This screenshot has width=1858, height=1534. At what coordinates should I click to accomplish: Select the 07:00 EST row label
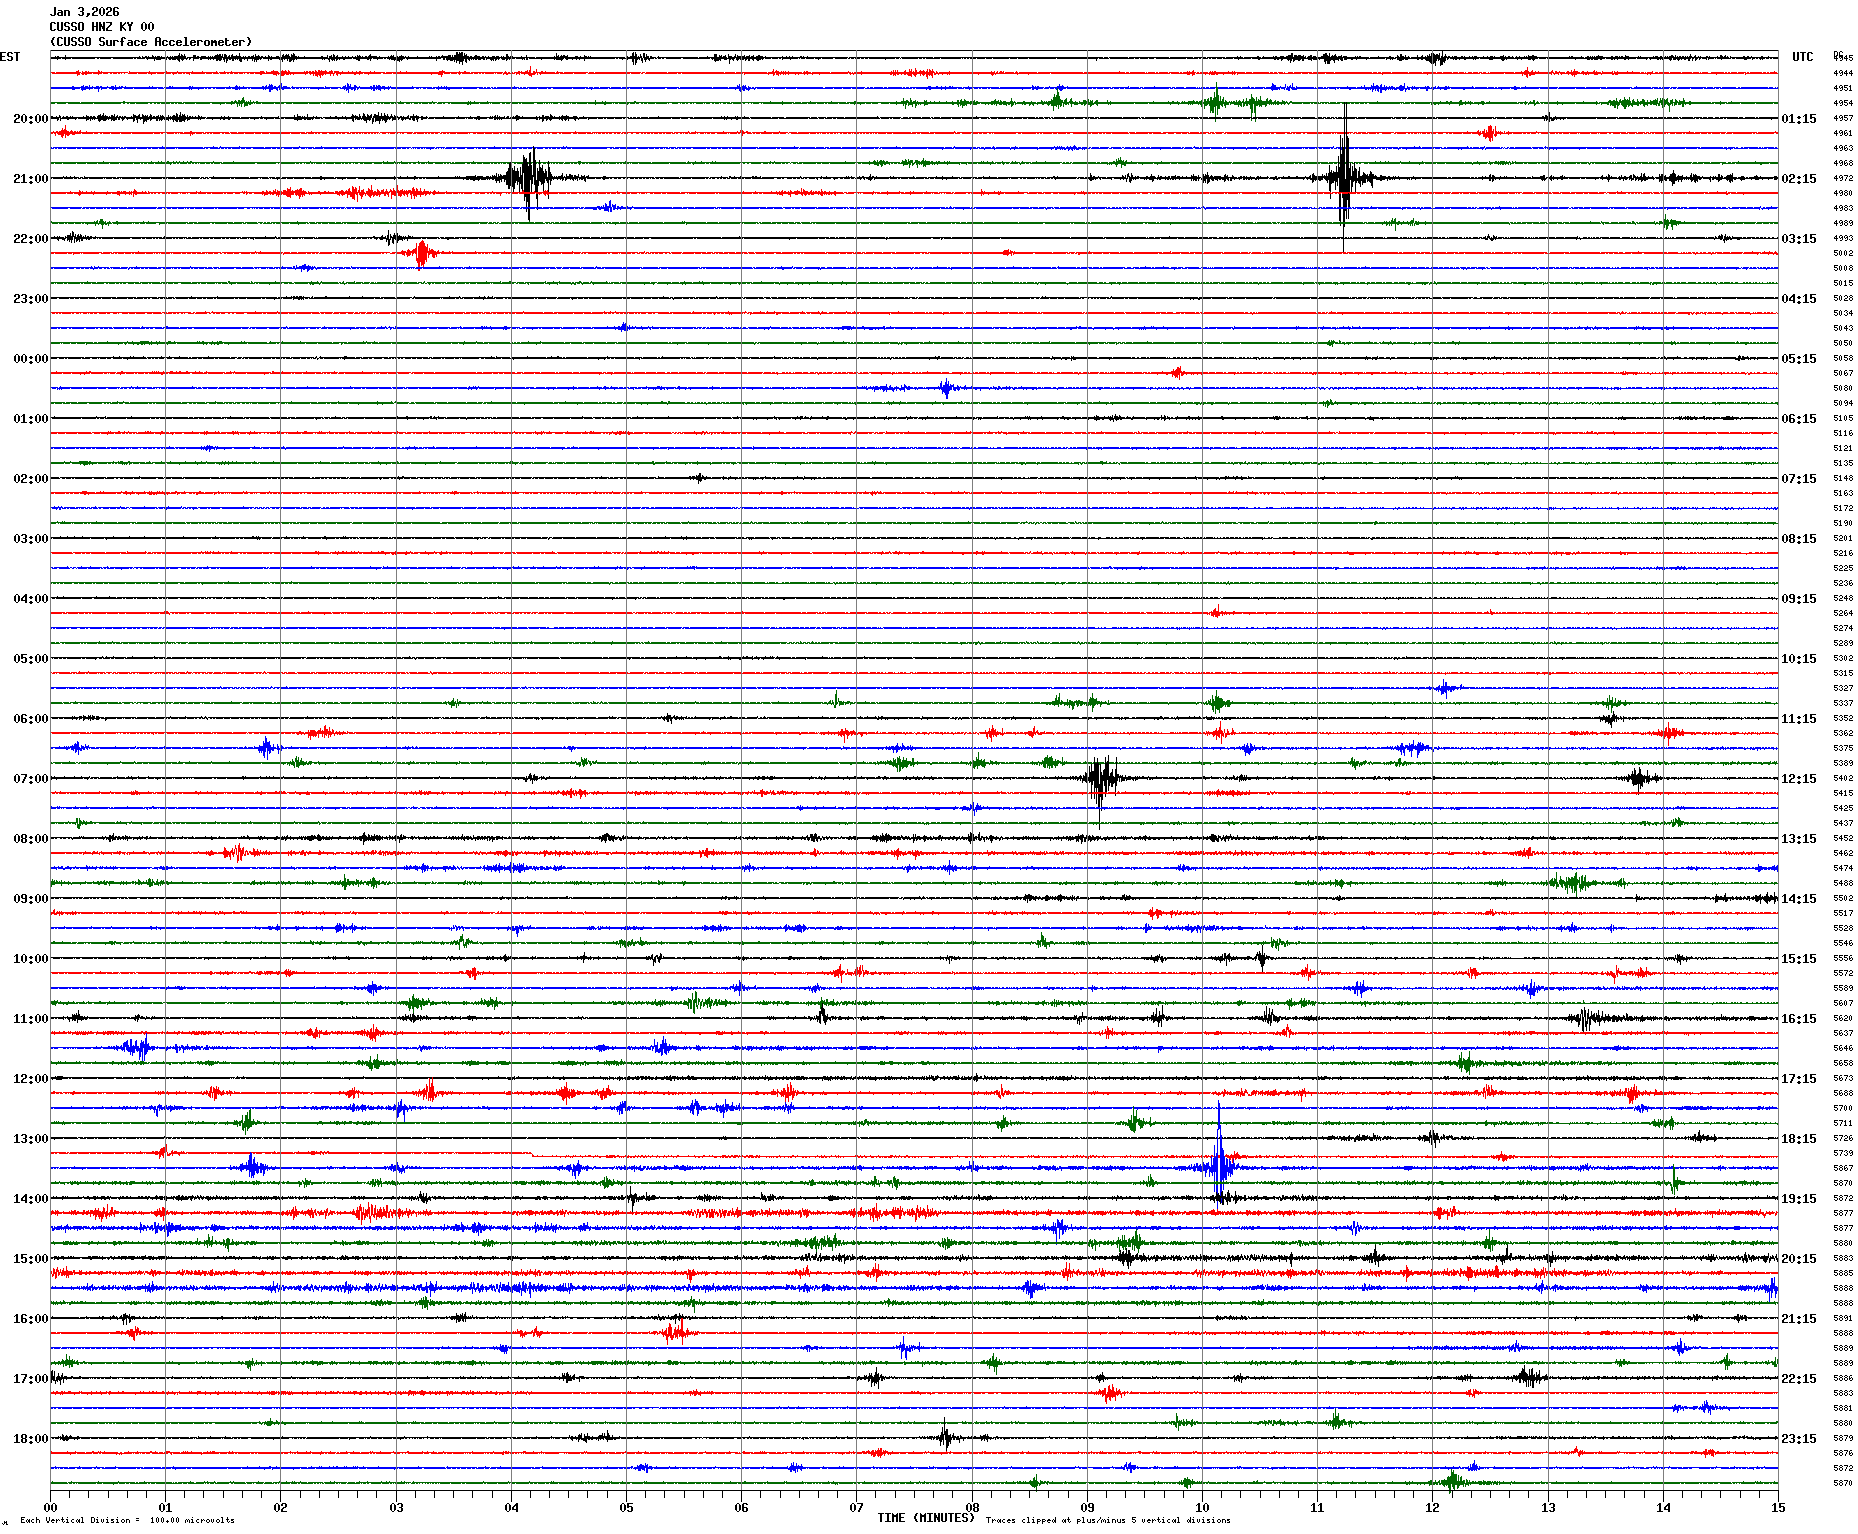pyautogui.click(x=30, y=779)
